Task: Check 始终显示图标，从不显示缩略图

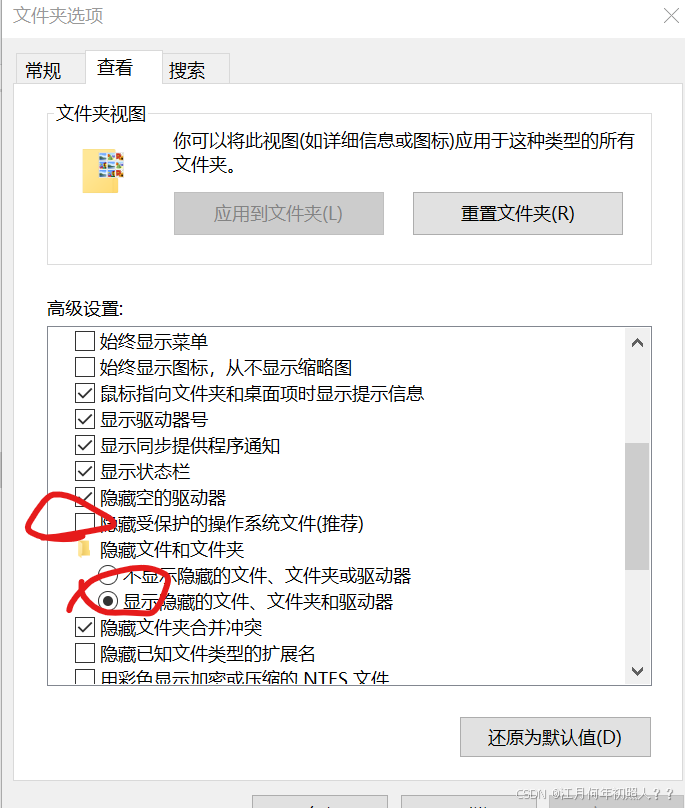Action: click(85, 367)
